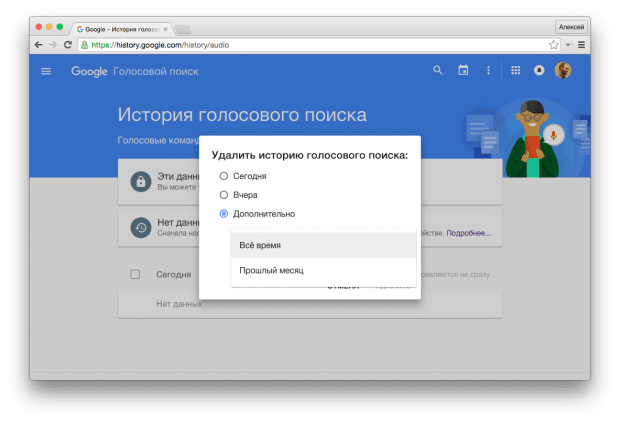Click the address bar URL field
The image size is (620, 422).
[300, 45]
